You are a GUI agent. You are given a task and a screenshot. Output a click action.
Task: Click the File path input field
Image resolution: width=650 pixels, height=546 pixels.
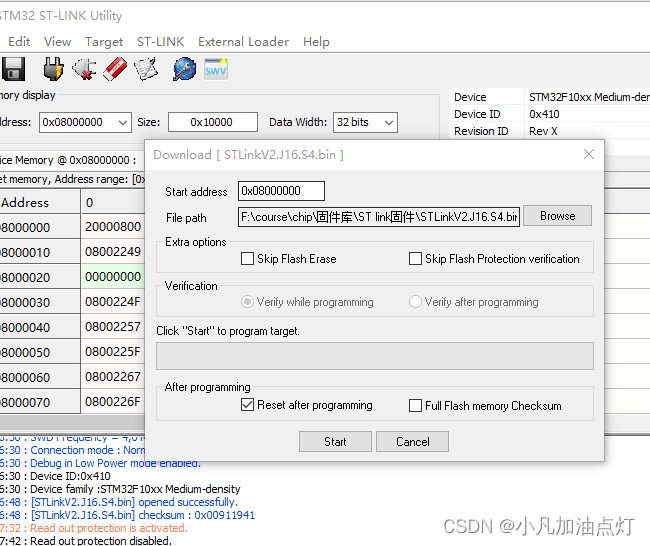379,217
